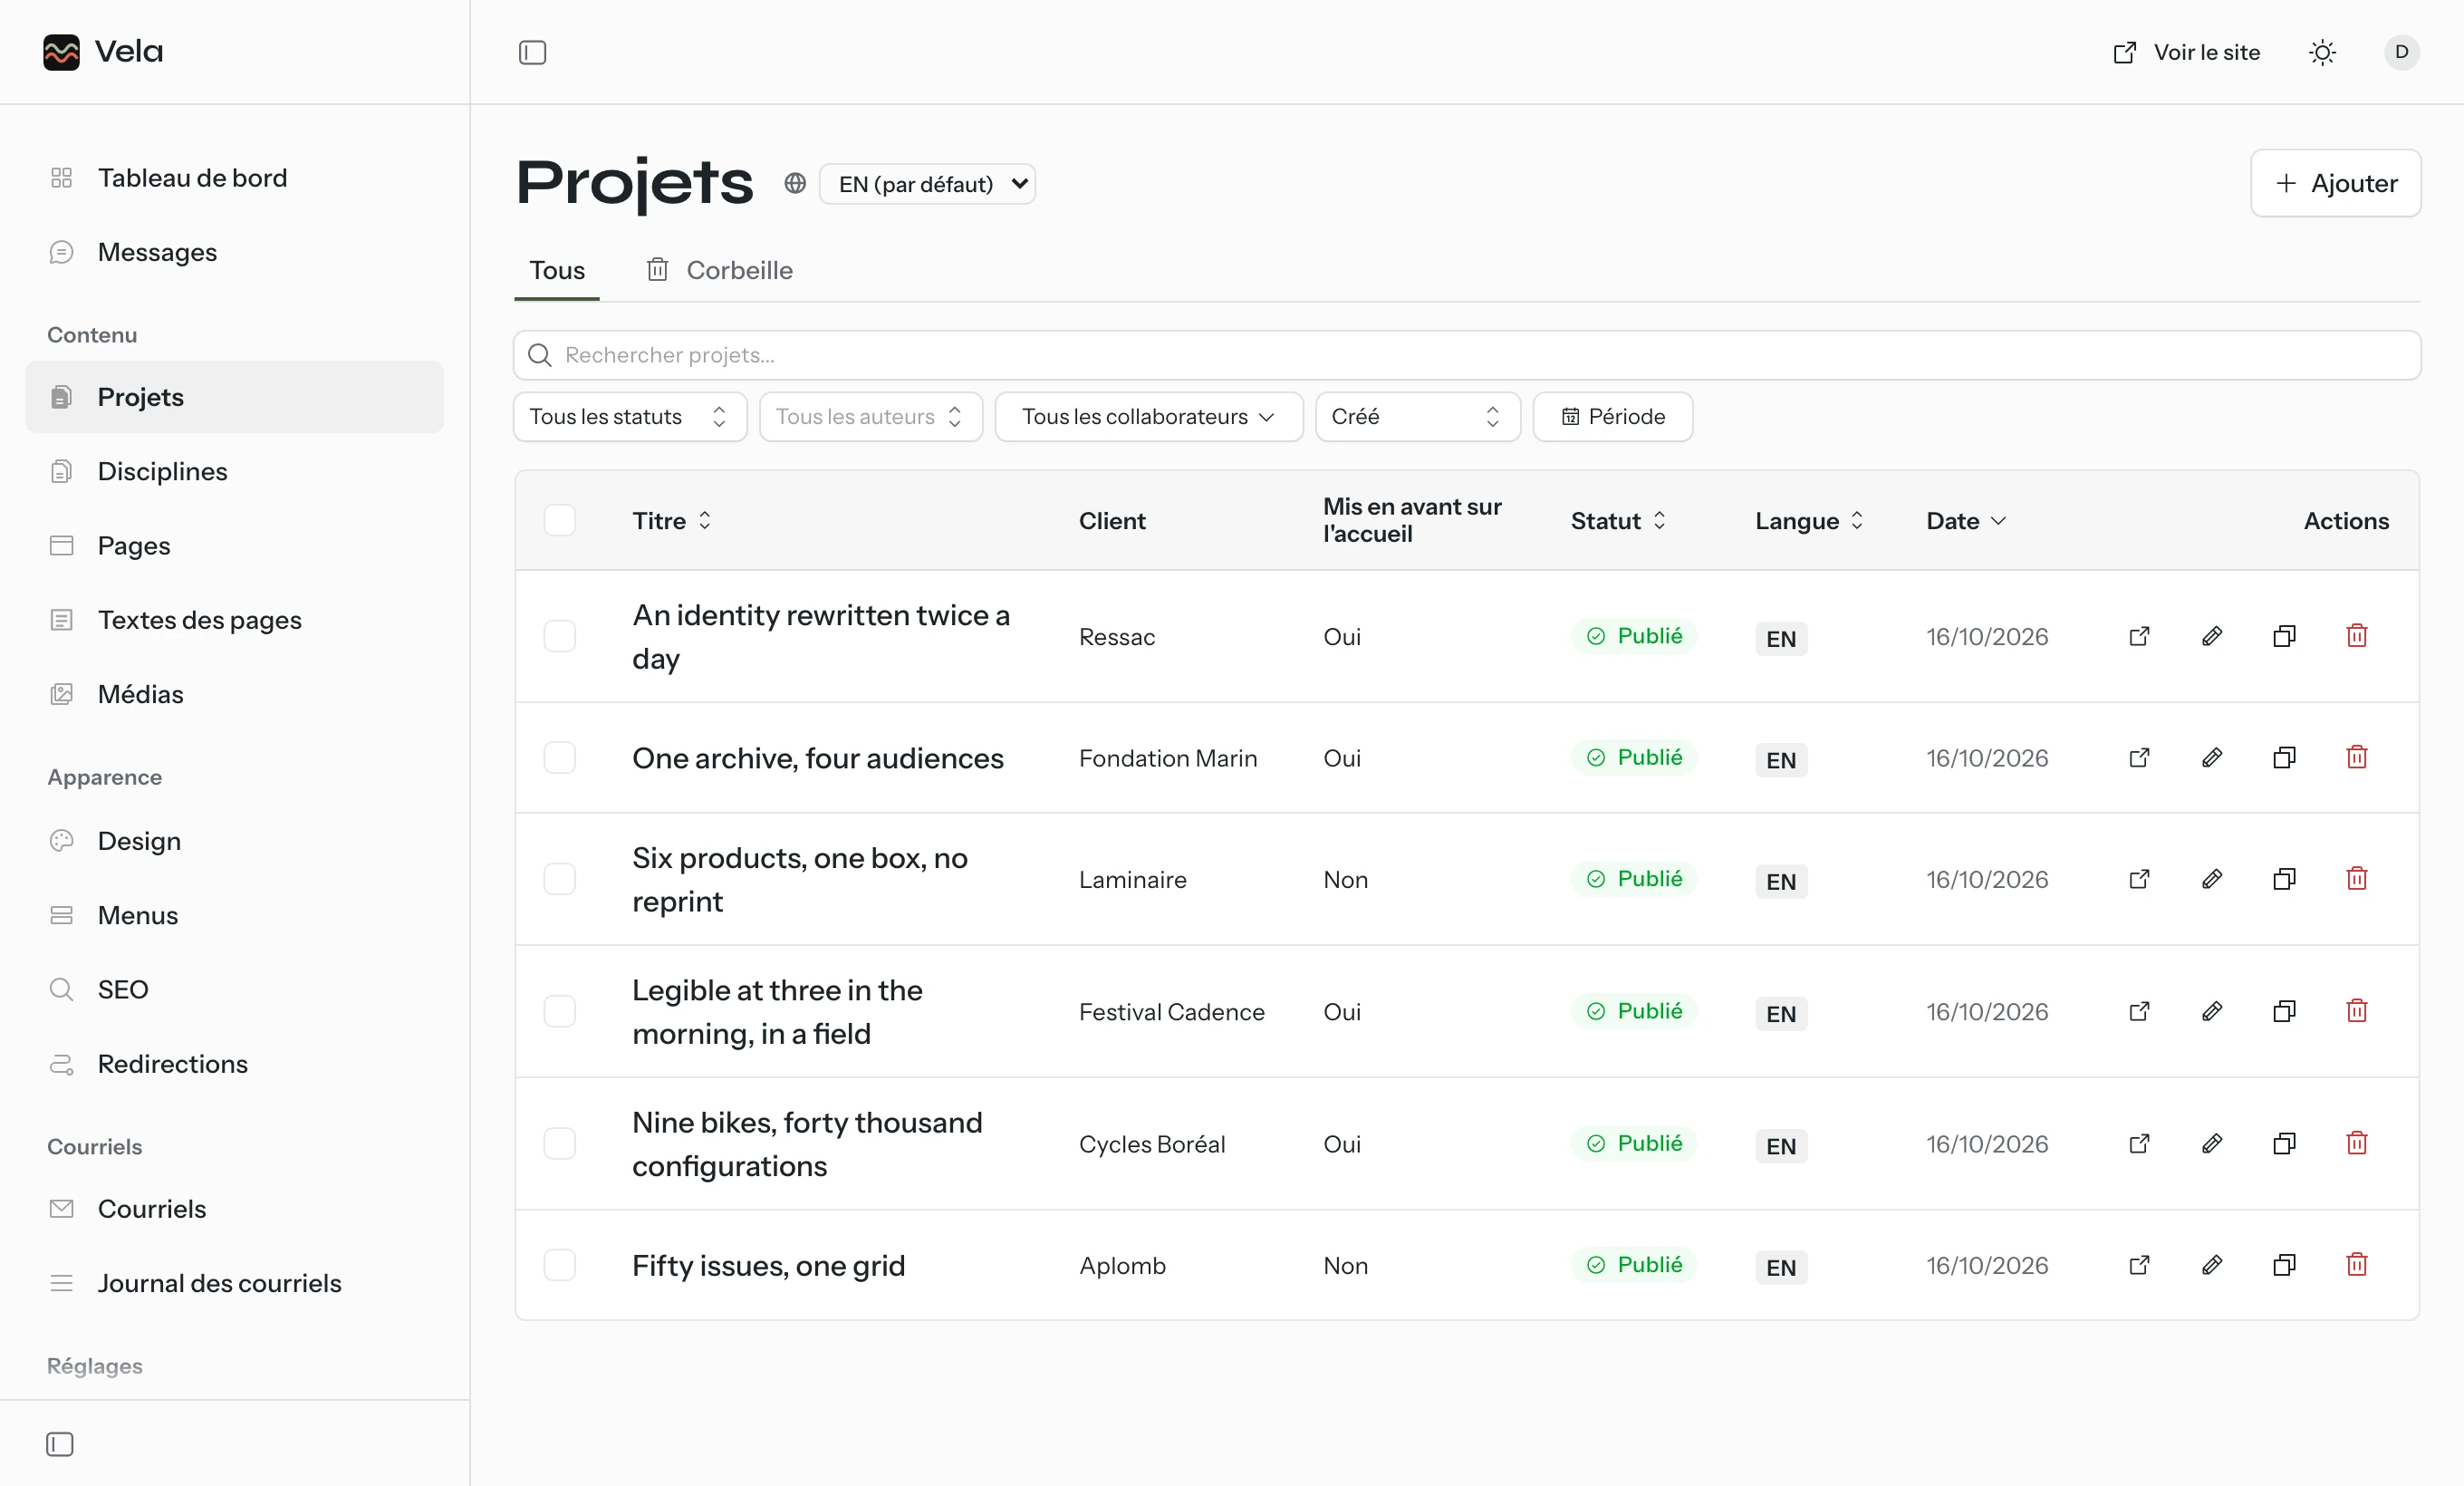Open the 'Nine bikes, forty thousand configurations' title

coord(807,1144)
